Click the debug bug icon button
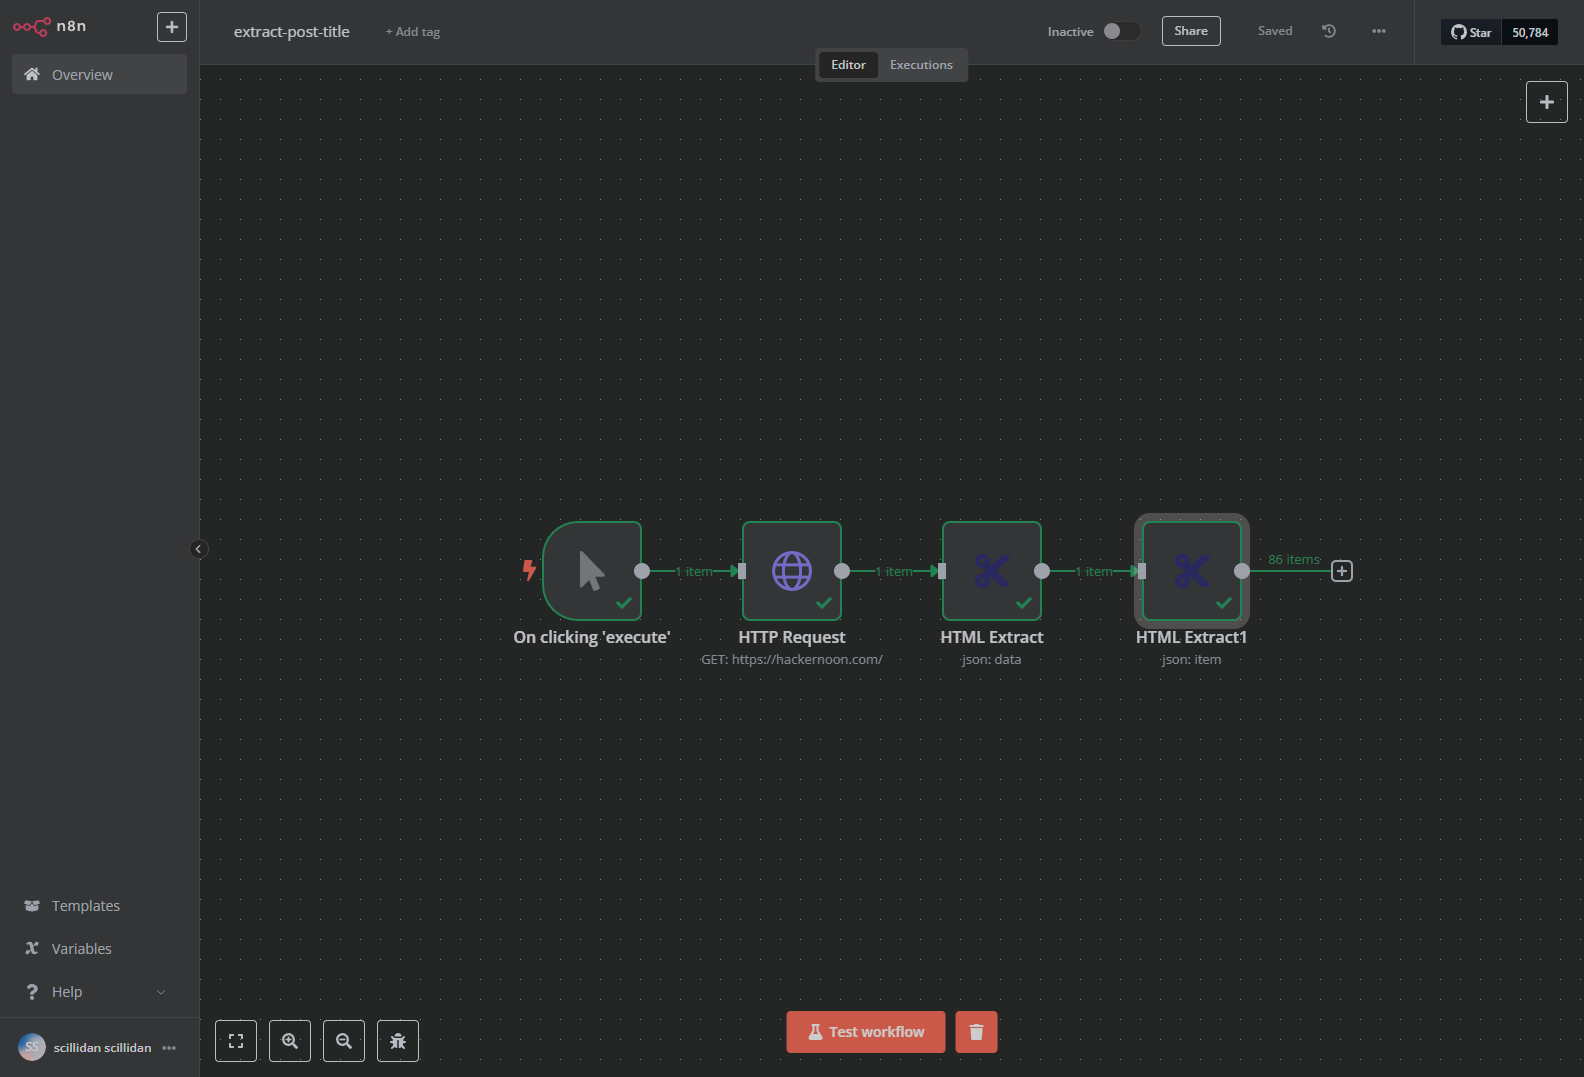 click(x=398, y=1041)
